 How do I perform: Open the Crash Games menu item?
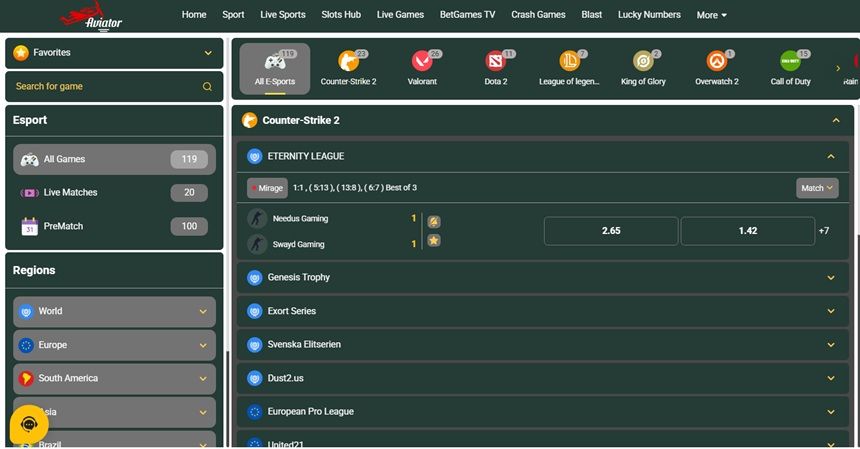(538, 15)
